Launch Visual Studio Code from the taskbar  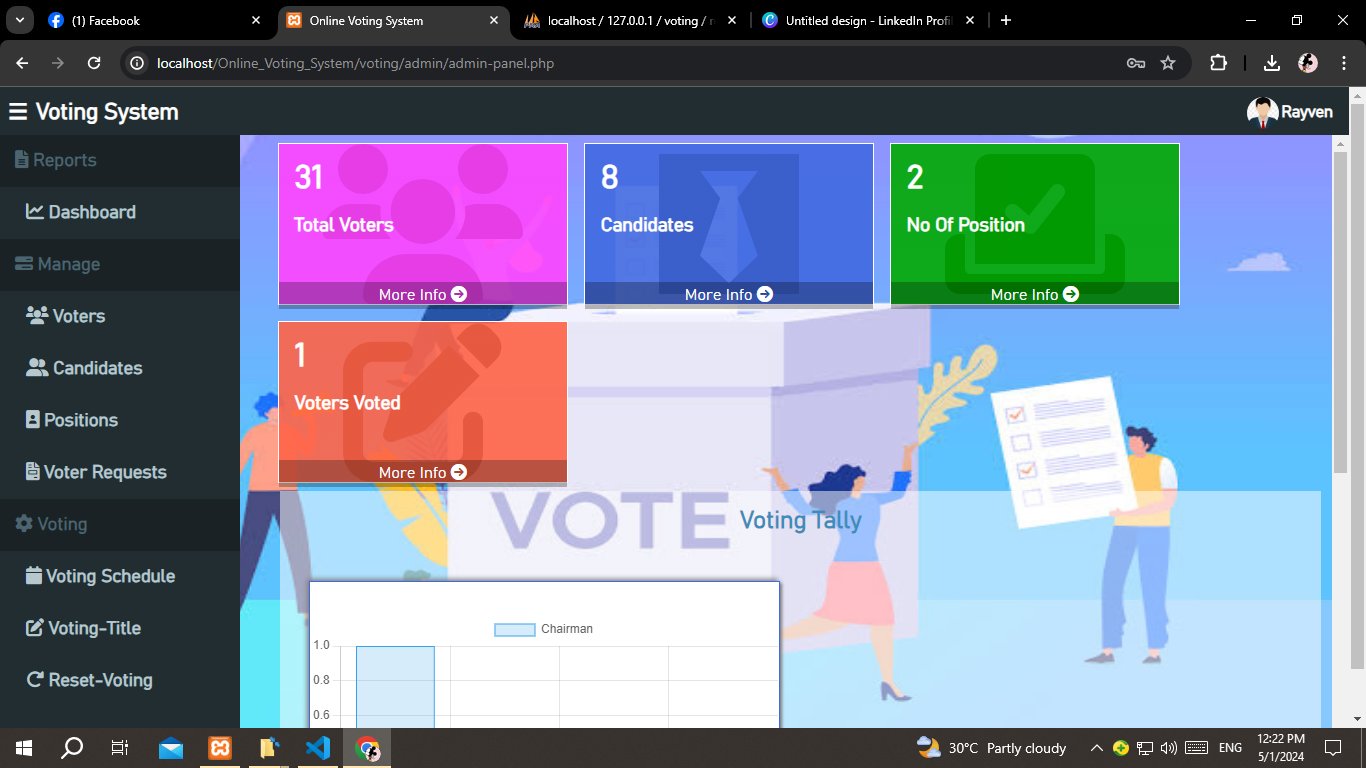pyautogui.click(x=318, y=747)
